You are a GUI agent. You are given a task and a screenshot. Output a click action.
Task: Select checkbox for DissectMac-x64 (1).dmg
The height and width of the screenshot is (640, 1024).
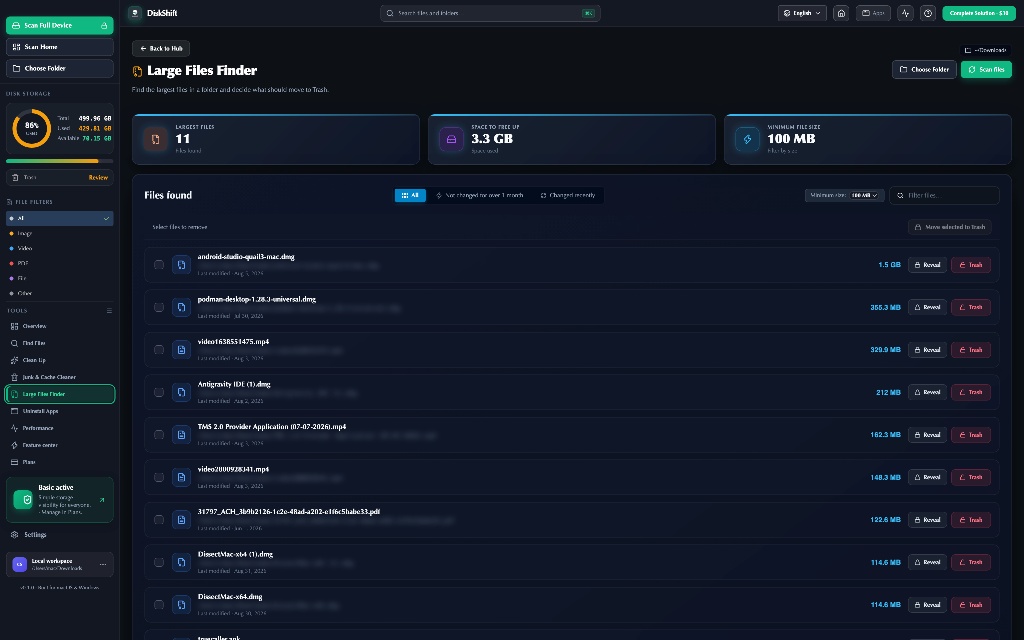click(159, 562)
